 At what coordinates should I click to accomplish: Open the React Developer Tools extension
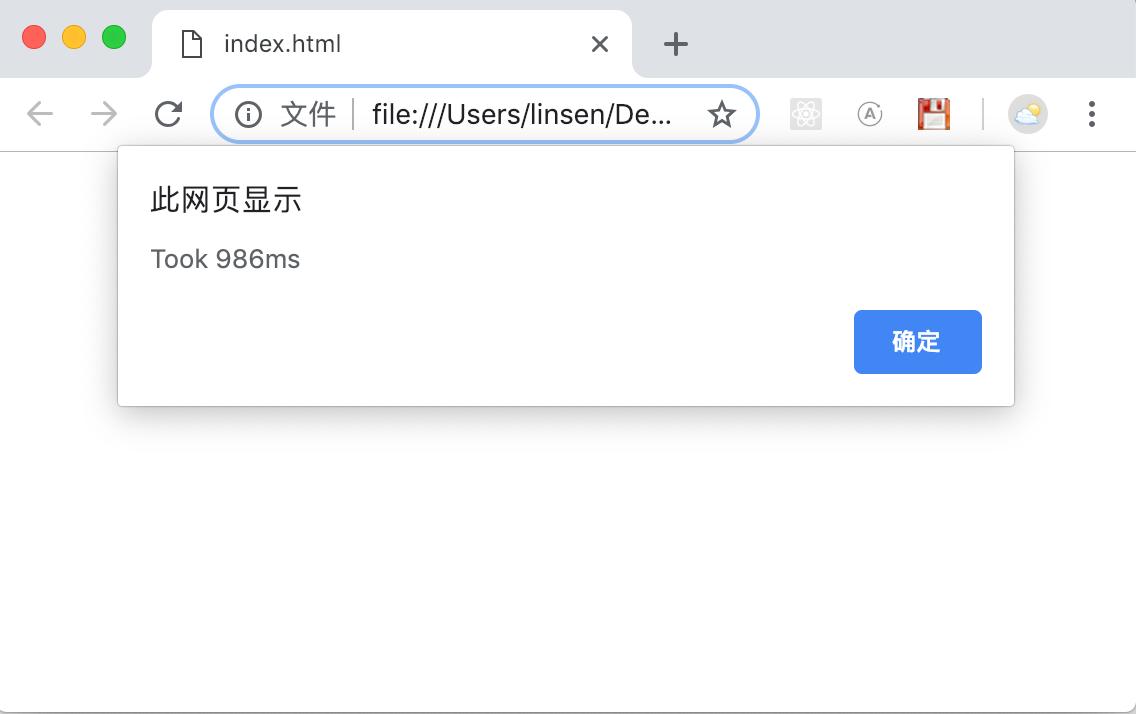[805, 114]
